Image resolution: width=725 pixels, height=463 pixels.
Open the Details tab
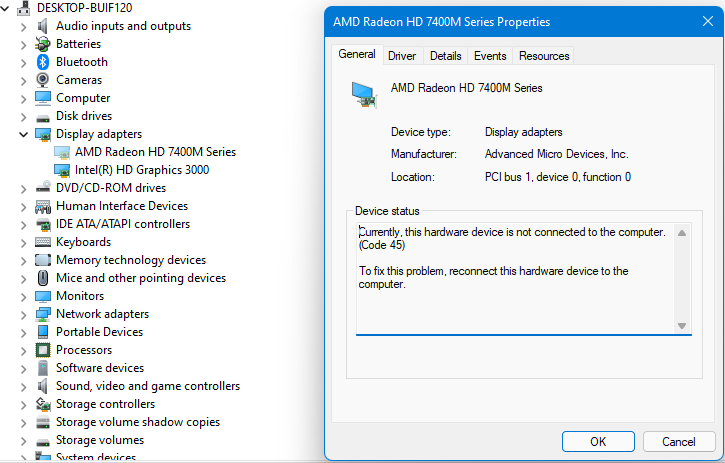[x=445, y=56]
